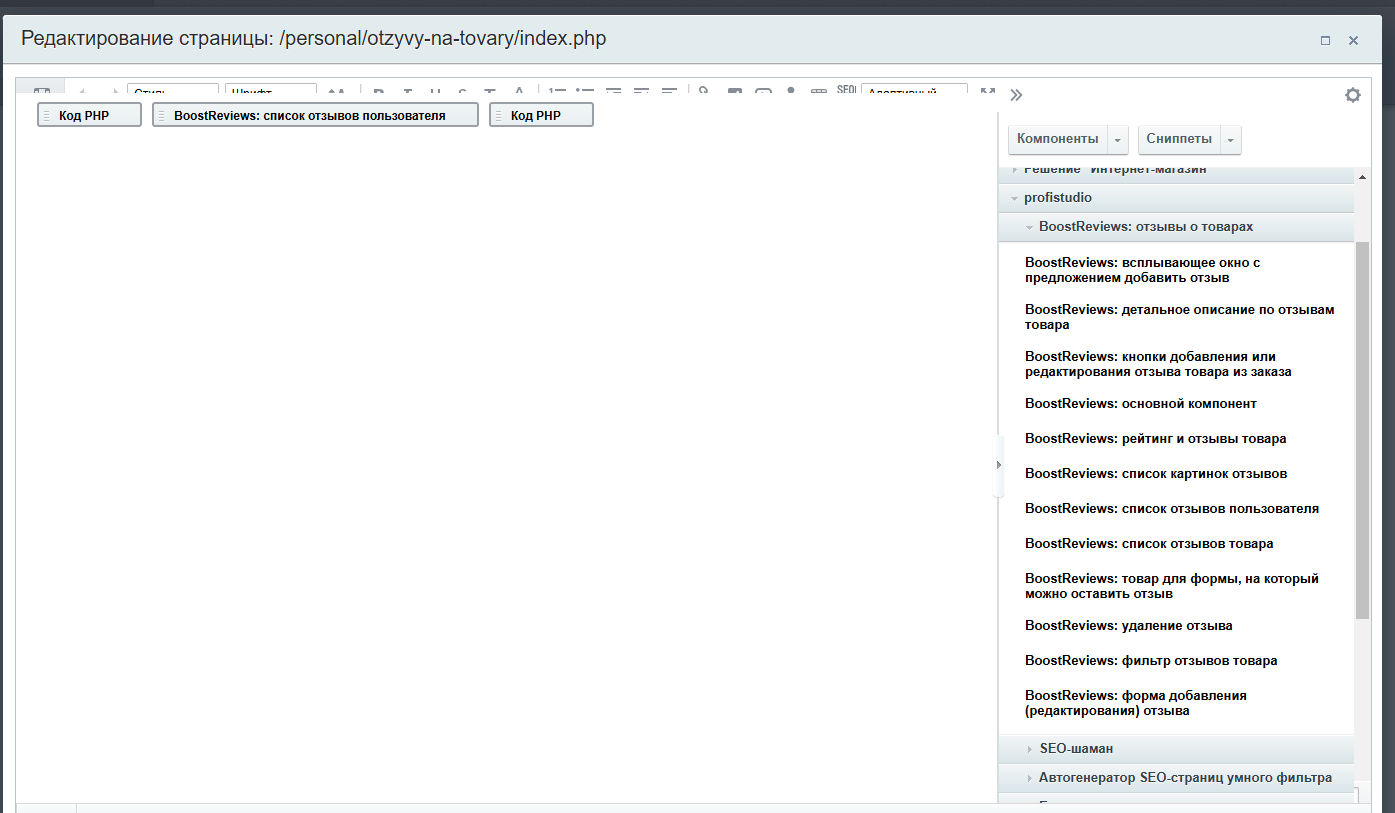Maximize the page editing dialog
Image resolution: width=1395 pixels, height=813 pixels.
click(x=1325, y=41)
